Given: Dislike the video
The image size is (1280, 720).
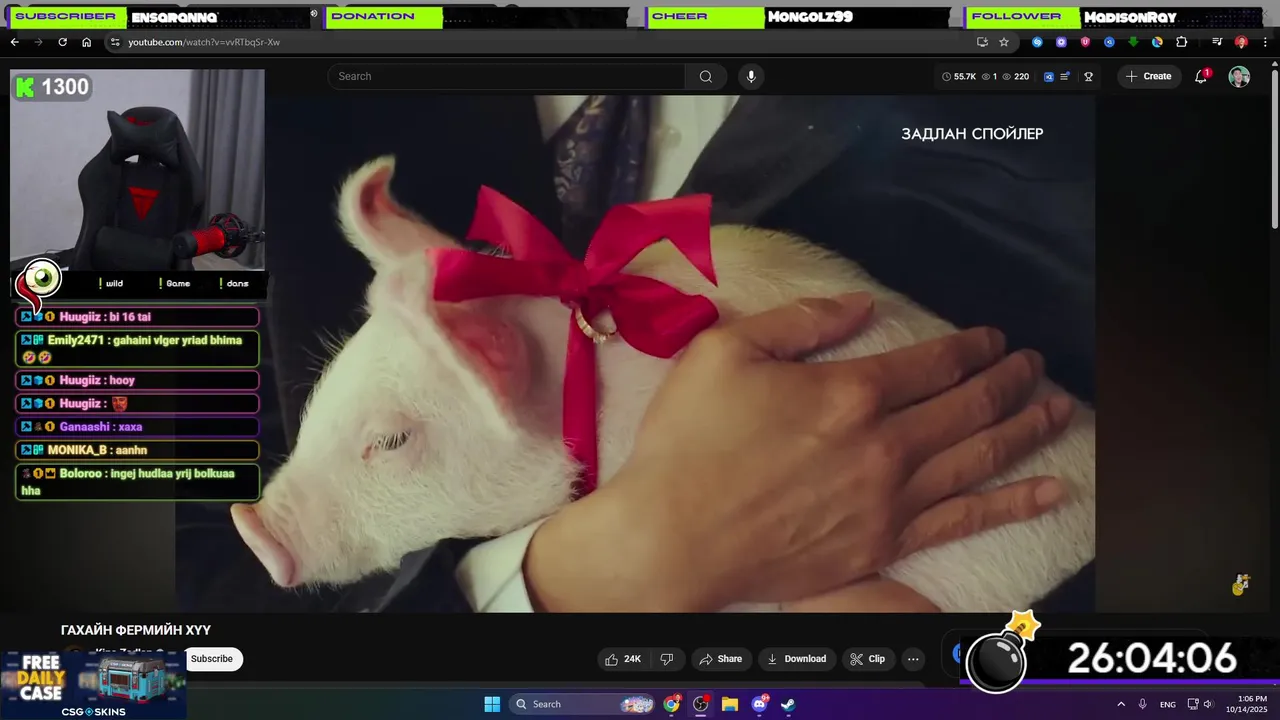Looking at the screenshot, I should click(667, 659).
